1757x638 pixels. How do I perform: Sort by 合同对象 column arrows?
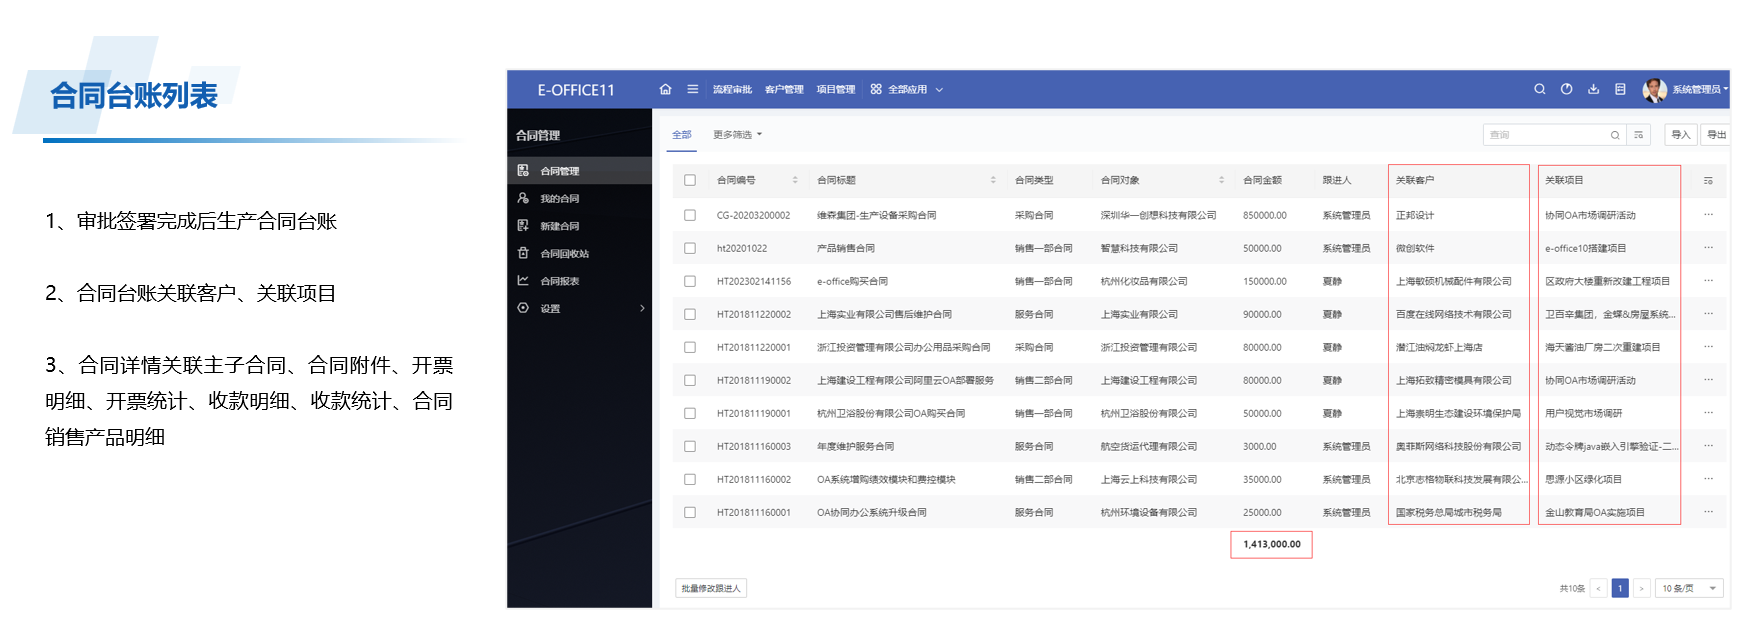tap(1221, 180)
